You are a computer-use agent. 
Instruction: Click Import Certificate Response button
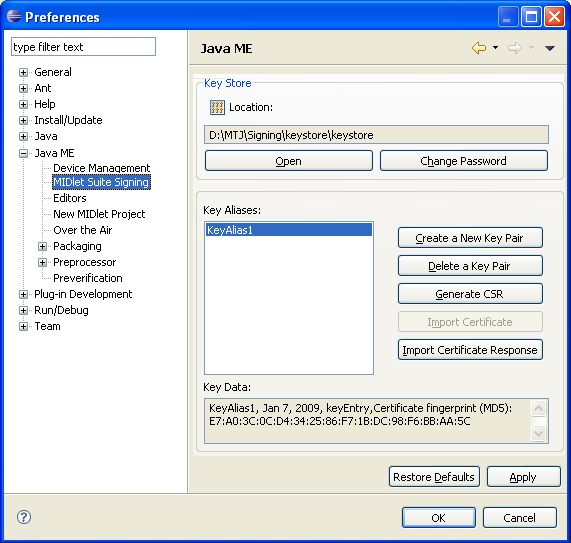tap(470, 350)
